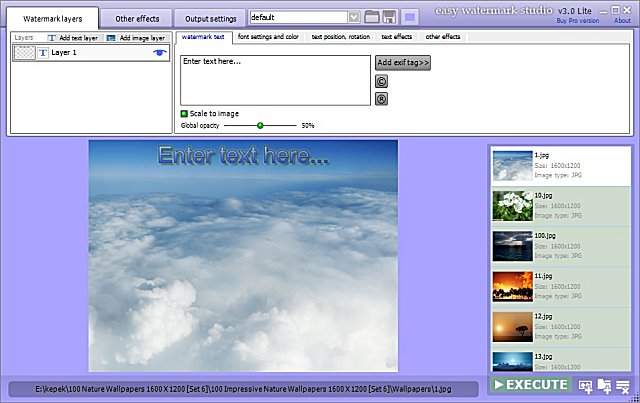
Task: Click the Layer 1 transparency thumbnail
Action: point(24,53)
